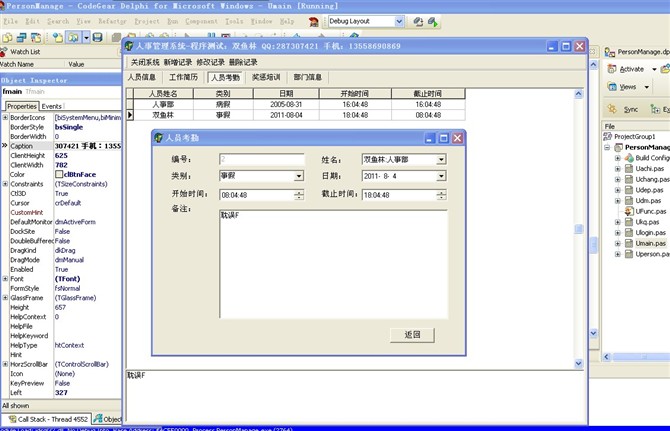
Task: Expand the Font property node
Action: click(x=5, y=279)
